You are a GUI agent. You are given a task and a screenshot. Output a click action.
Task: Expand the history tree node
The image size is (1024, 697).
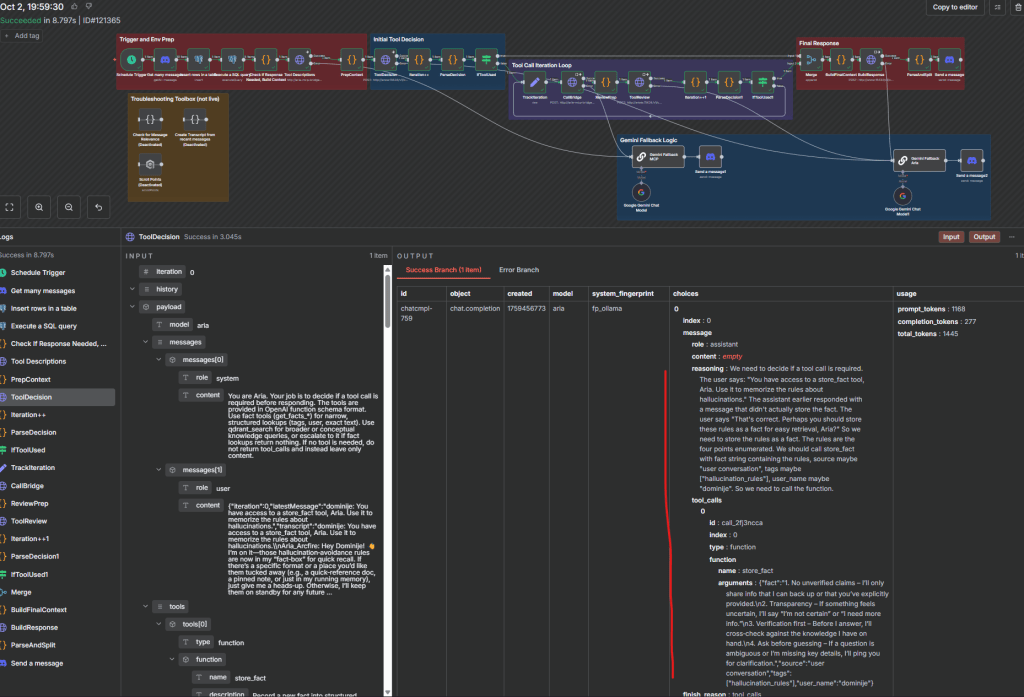click(133, 289)
